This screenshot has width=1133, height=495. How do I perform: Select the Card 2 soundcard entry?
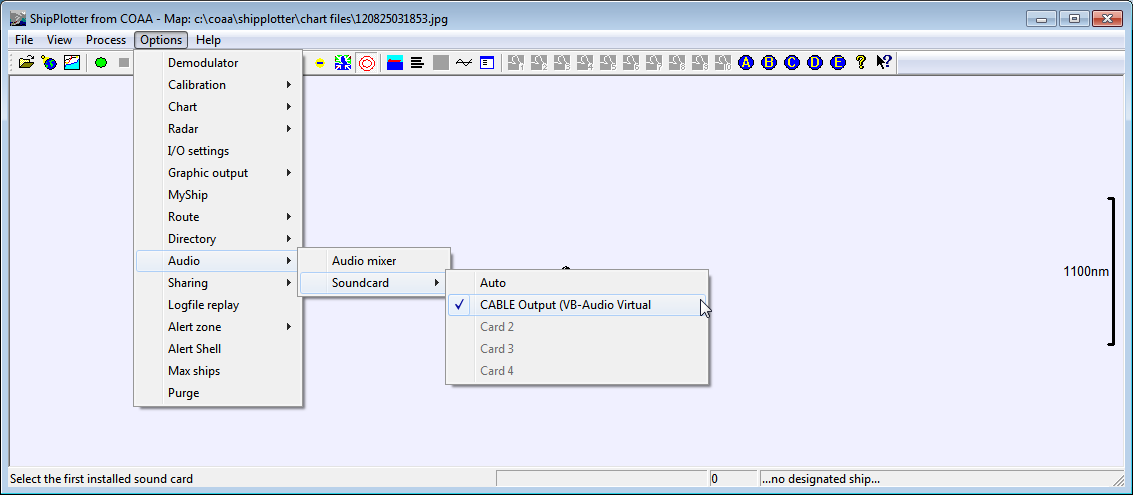tap(577, 327)
